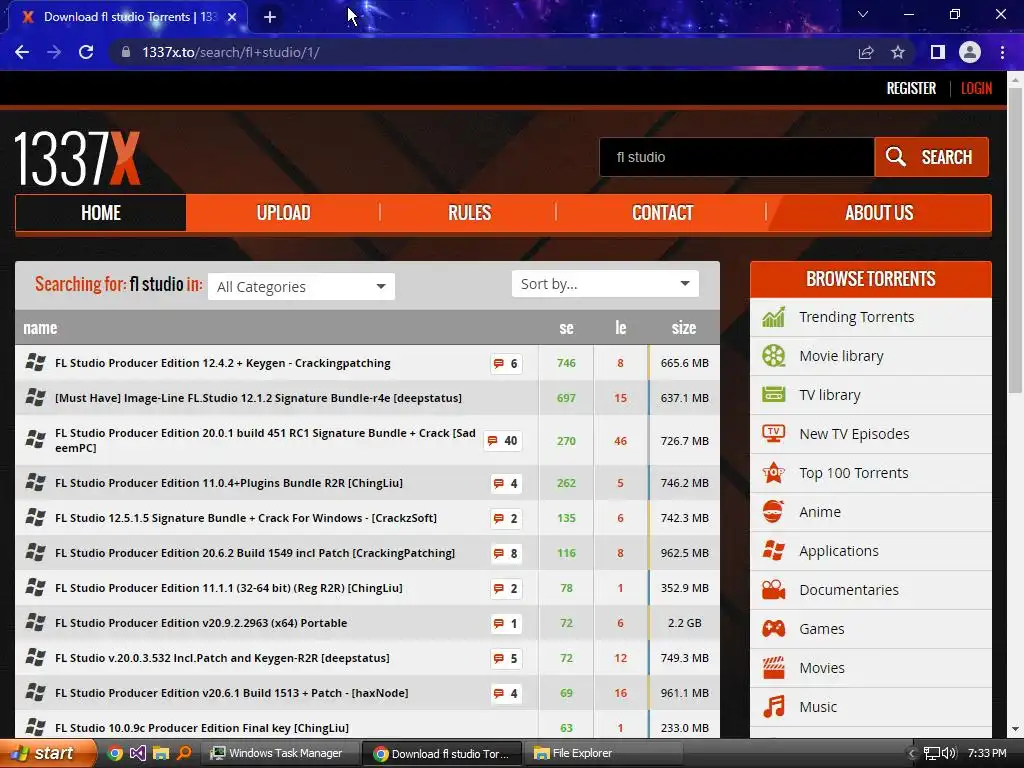
Task: Click the fl studio search input field
Action: (737, 157)
